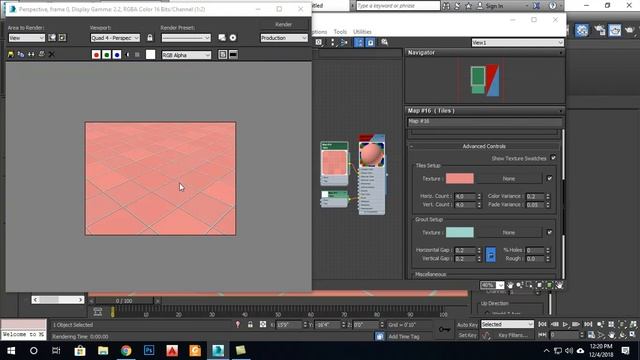Toggle the Selection Lock icon
Screen dimensions: 640x360
(x=250, y=324)
